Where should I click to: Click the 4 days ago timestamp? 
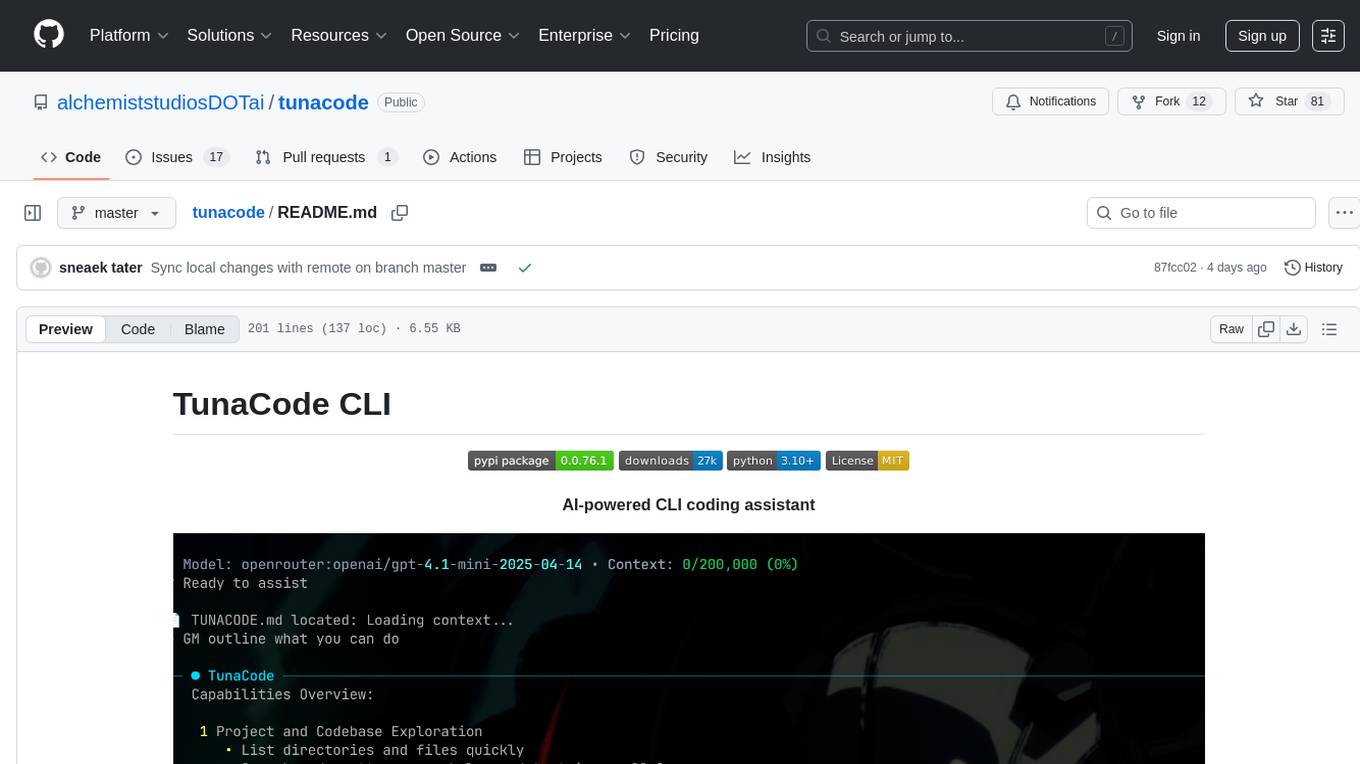click(x=1236, y=268)
